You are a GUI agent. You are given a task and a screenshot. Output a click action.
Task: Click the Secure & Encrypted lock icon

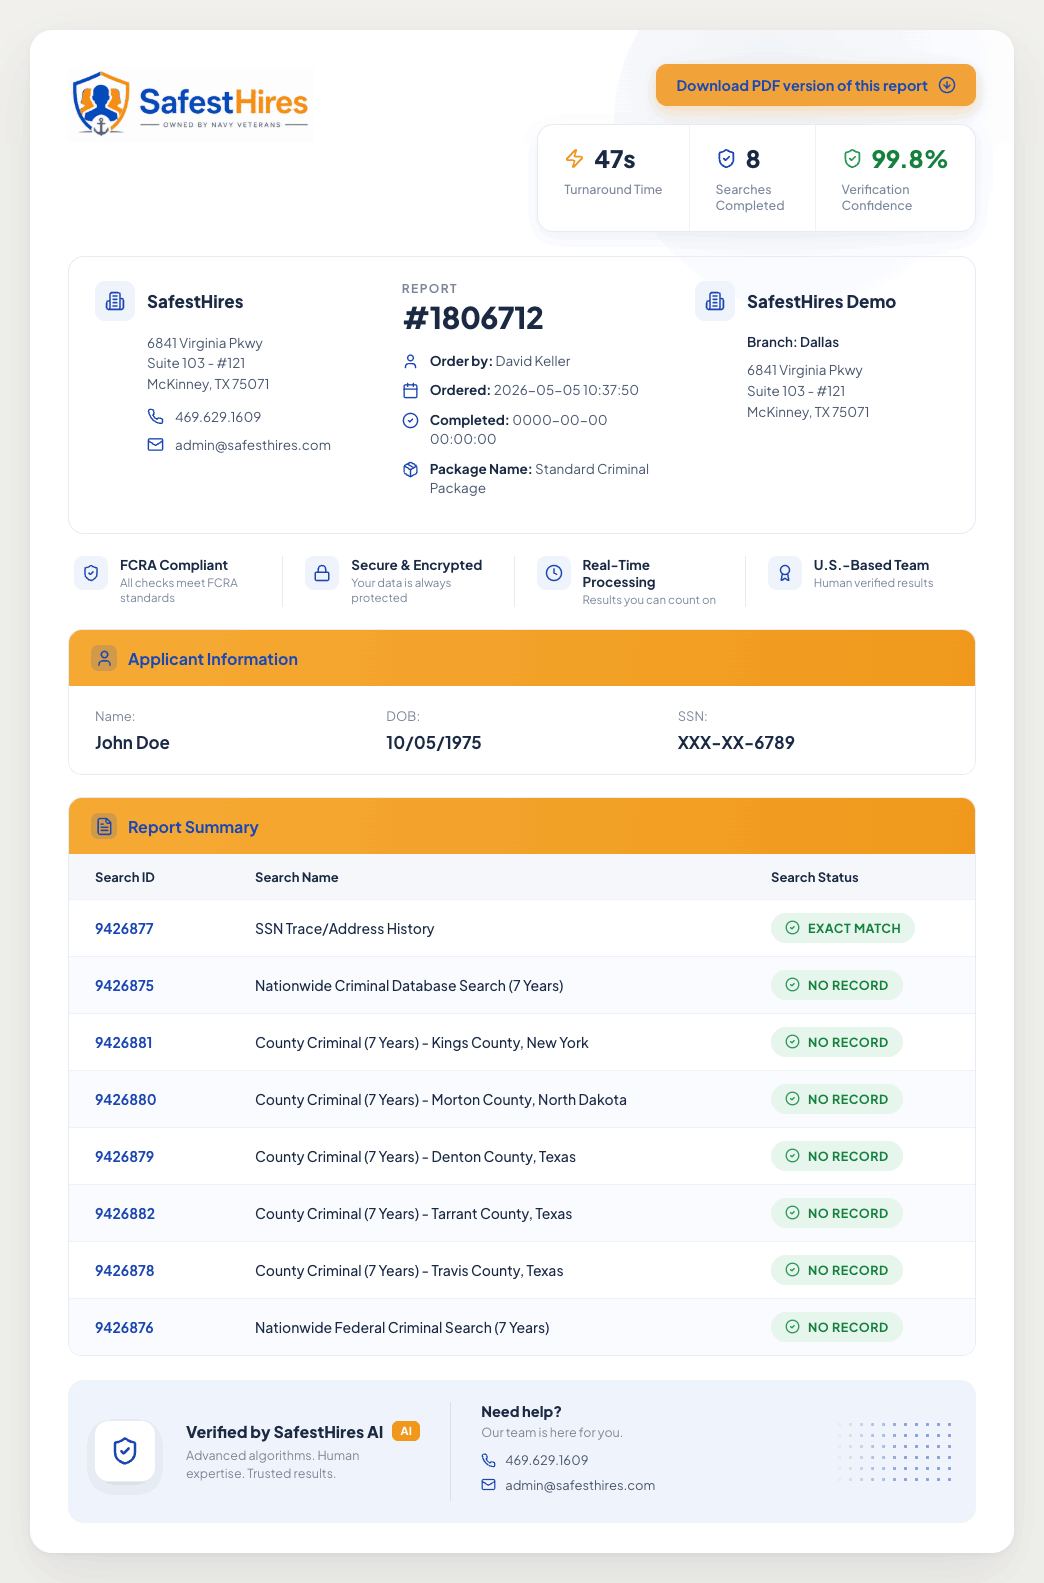[322, 573]
